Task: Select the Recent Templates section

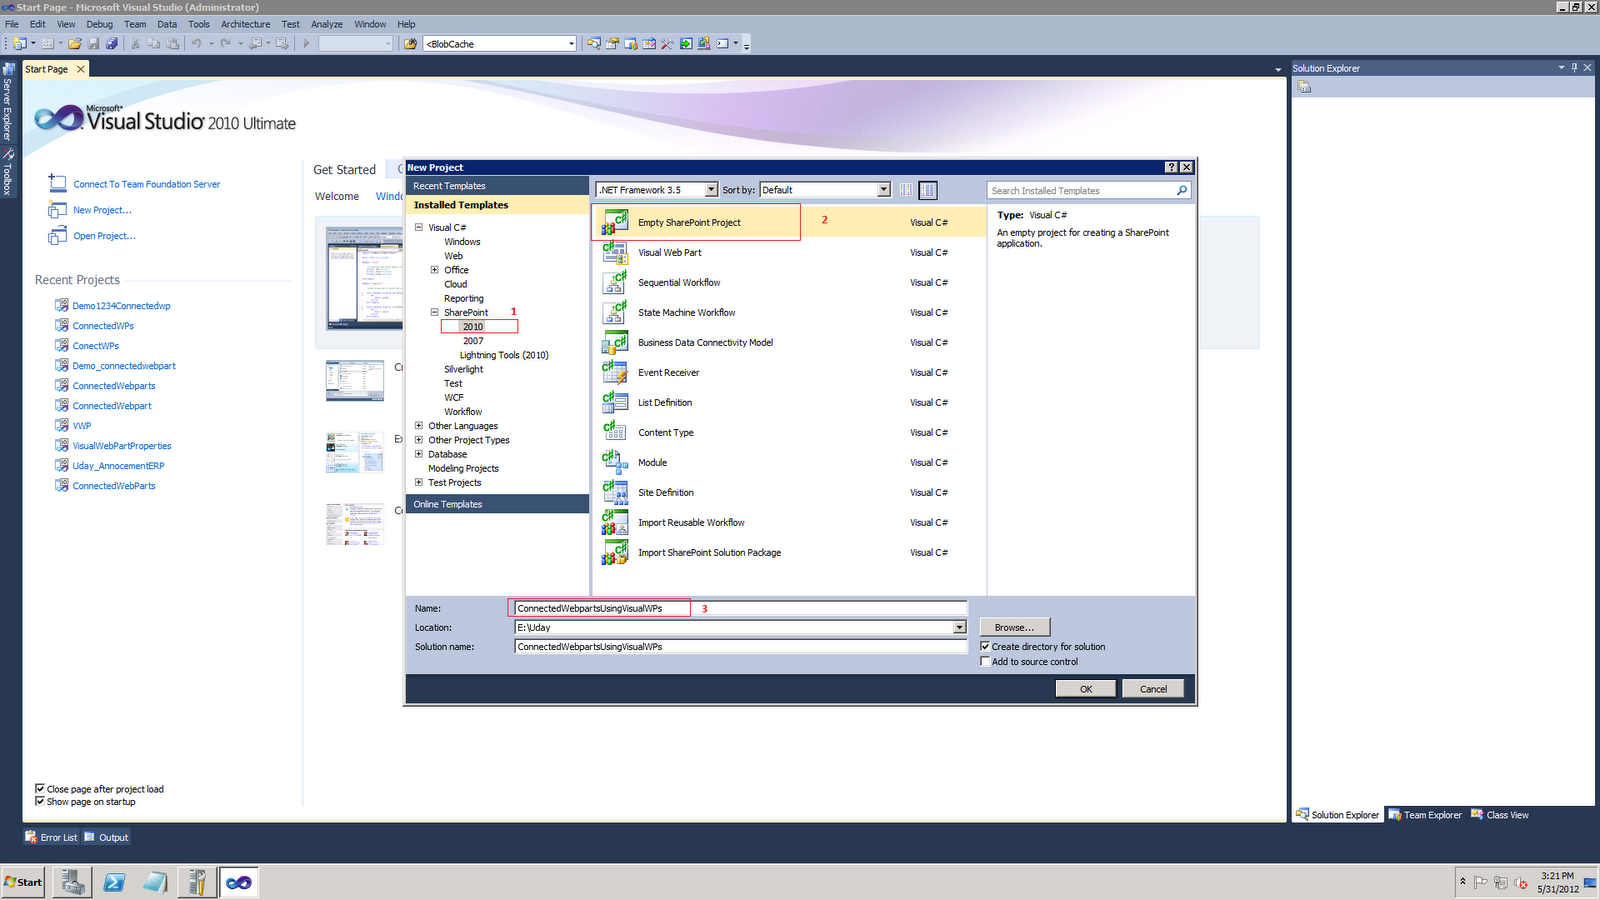Action: pyautogui.click(x=497, y=186)
